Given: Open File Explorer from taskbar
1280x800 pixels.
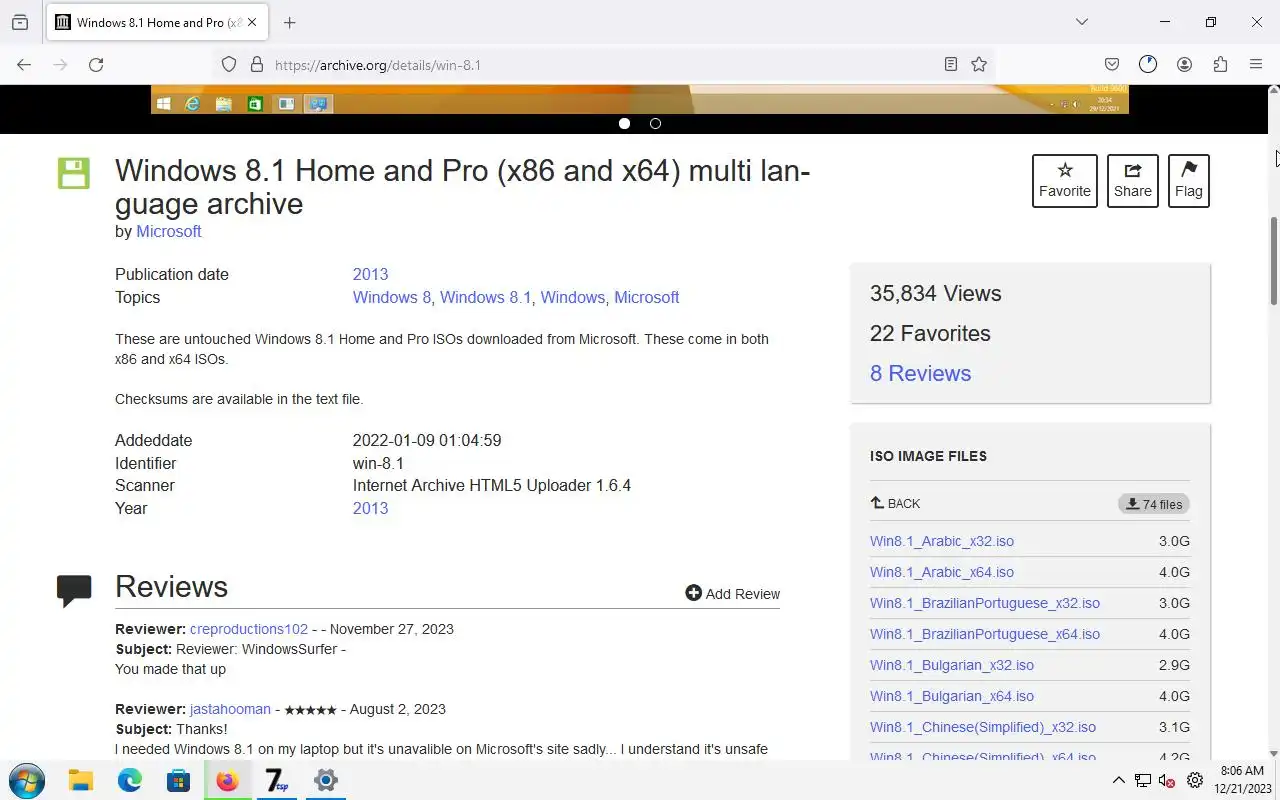Looking at the screenshot, I should 81,780.
